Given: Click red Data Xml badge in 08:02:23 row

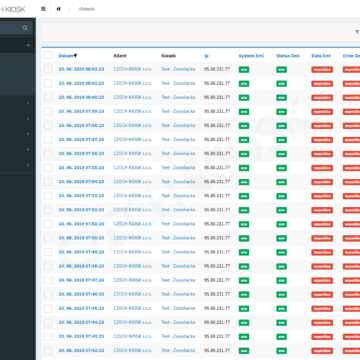Looking at the screenshot, I should click(322, 69).
